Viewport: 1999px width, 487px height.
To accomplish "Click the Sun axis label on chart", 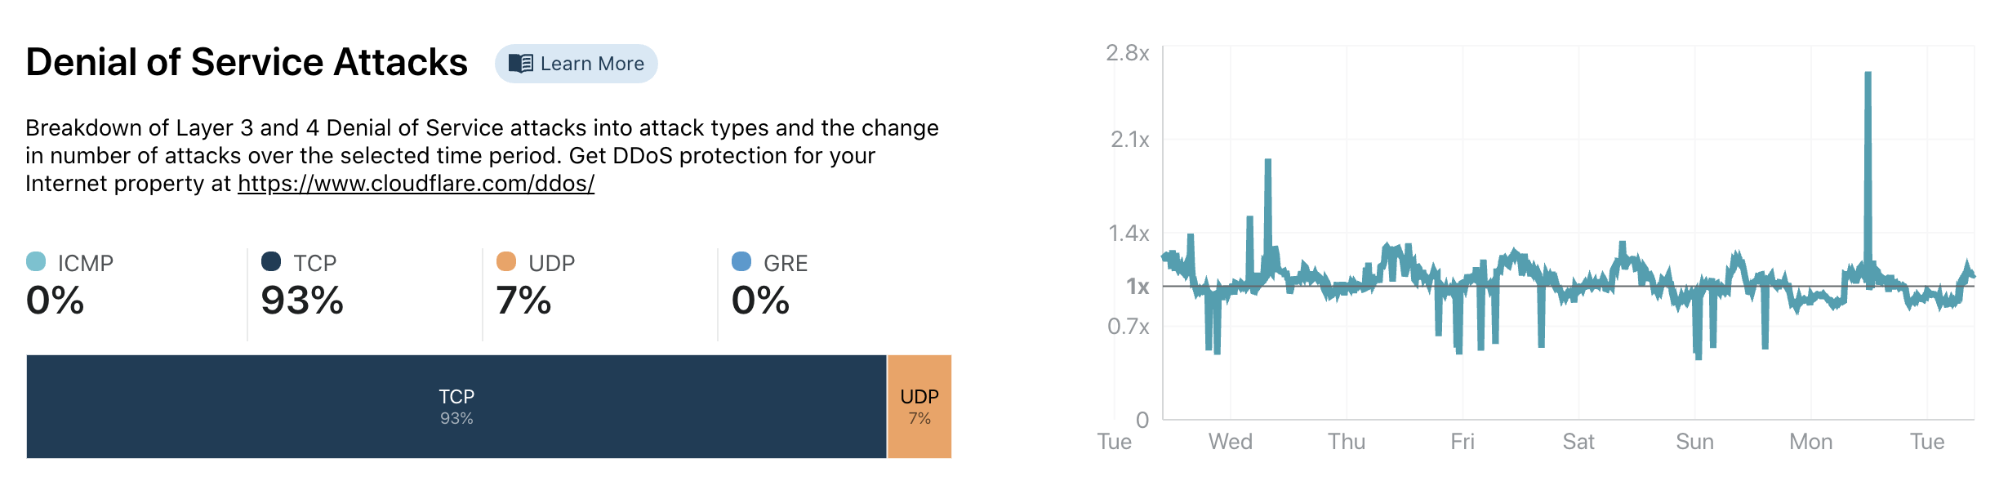I will click(x=1695, y=442).
